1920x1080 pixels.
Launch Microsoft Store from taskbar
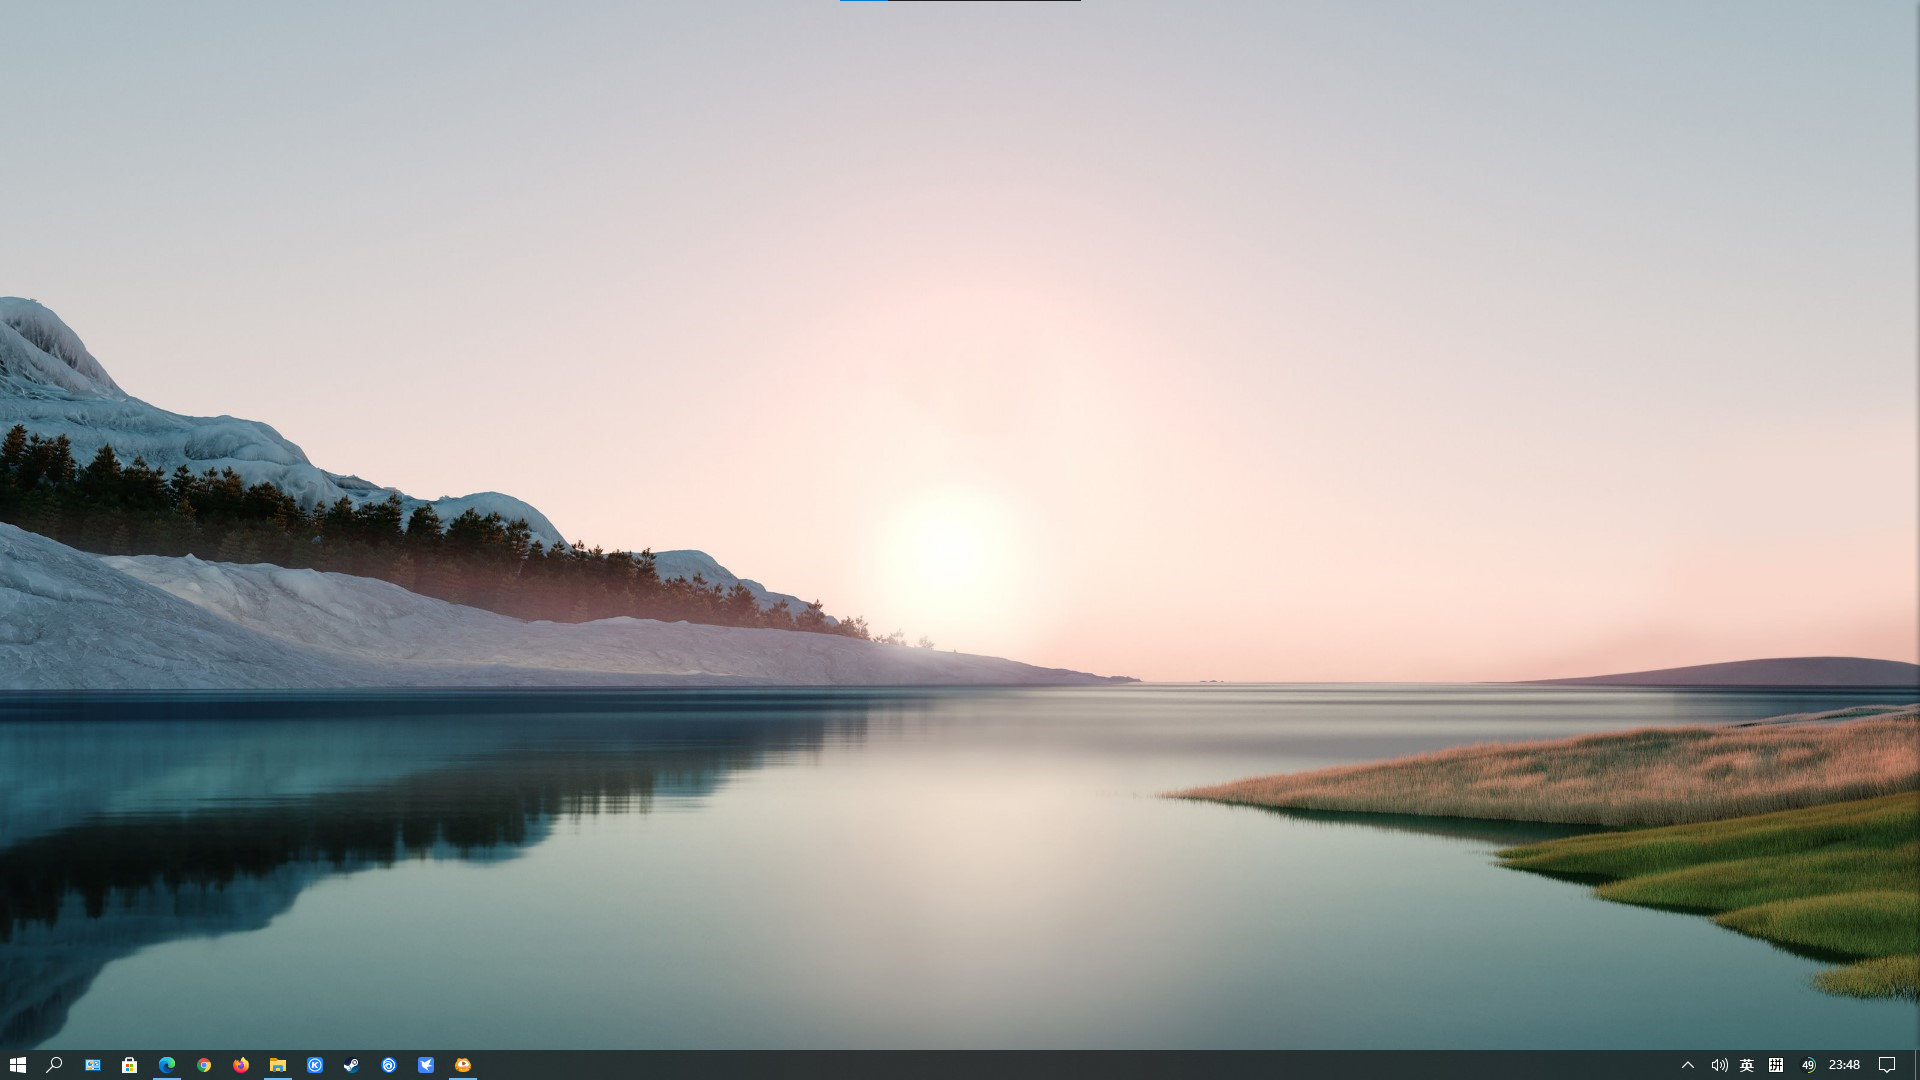point(129,1065)
